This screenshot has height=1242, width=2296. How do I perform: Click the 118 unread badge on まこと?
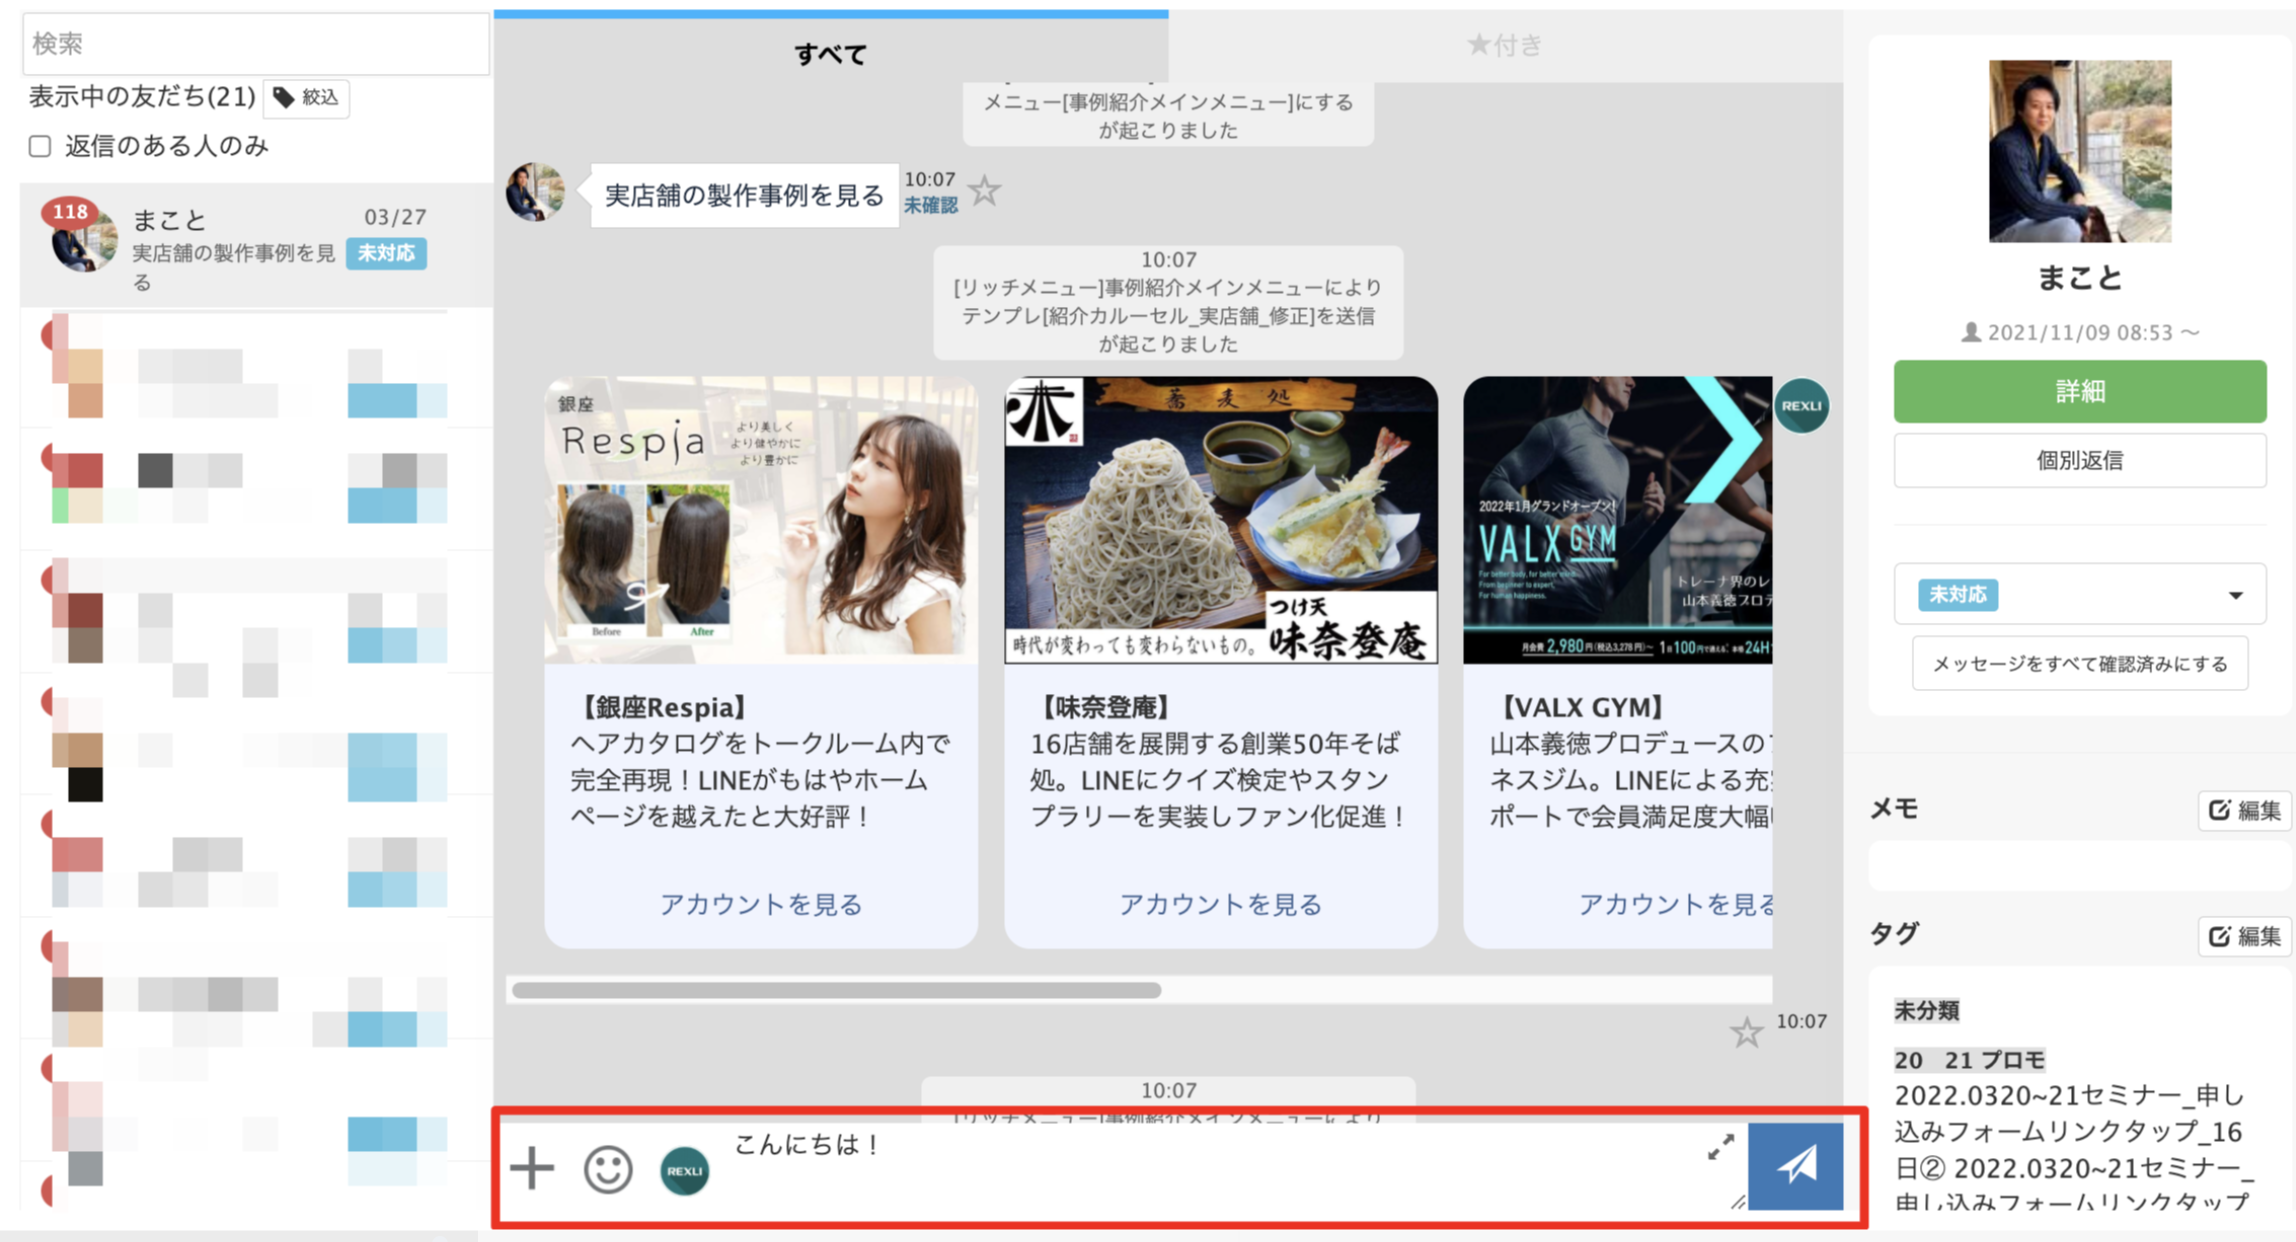(x=70, y=212)
